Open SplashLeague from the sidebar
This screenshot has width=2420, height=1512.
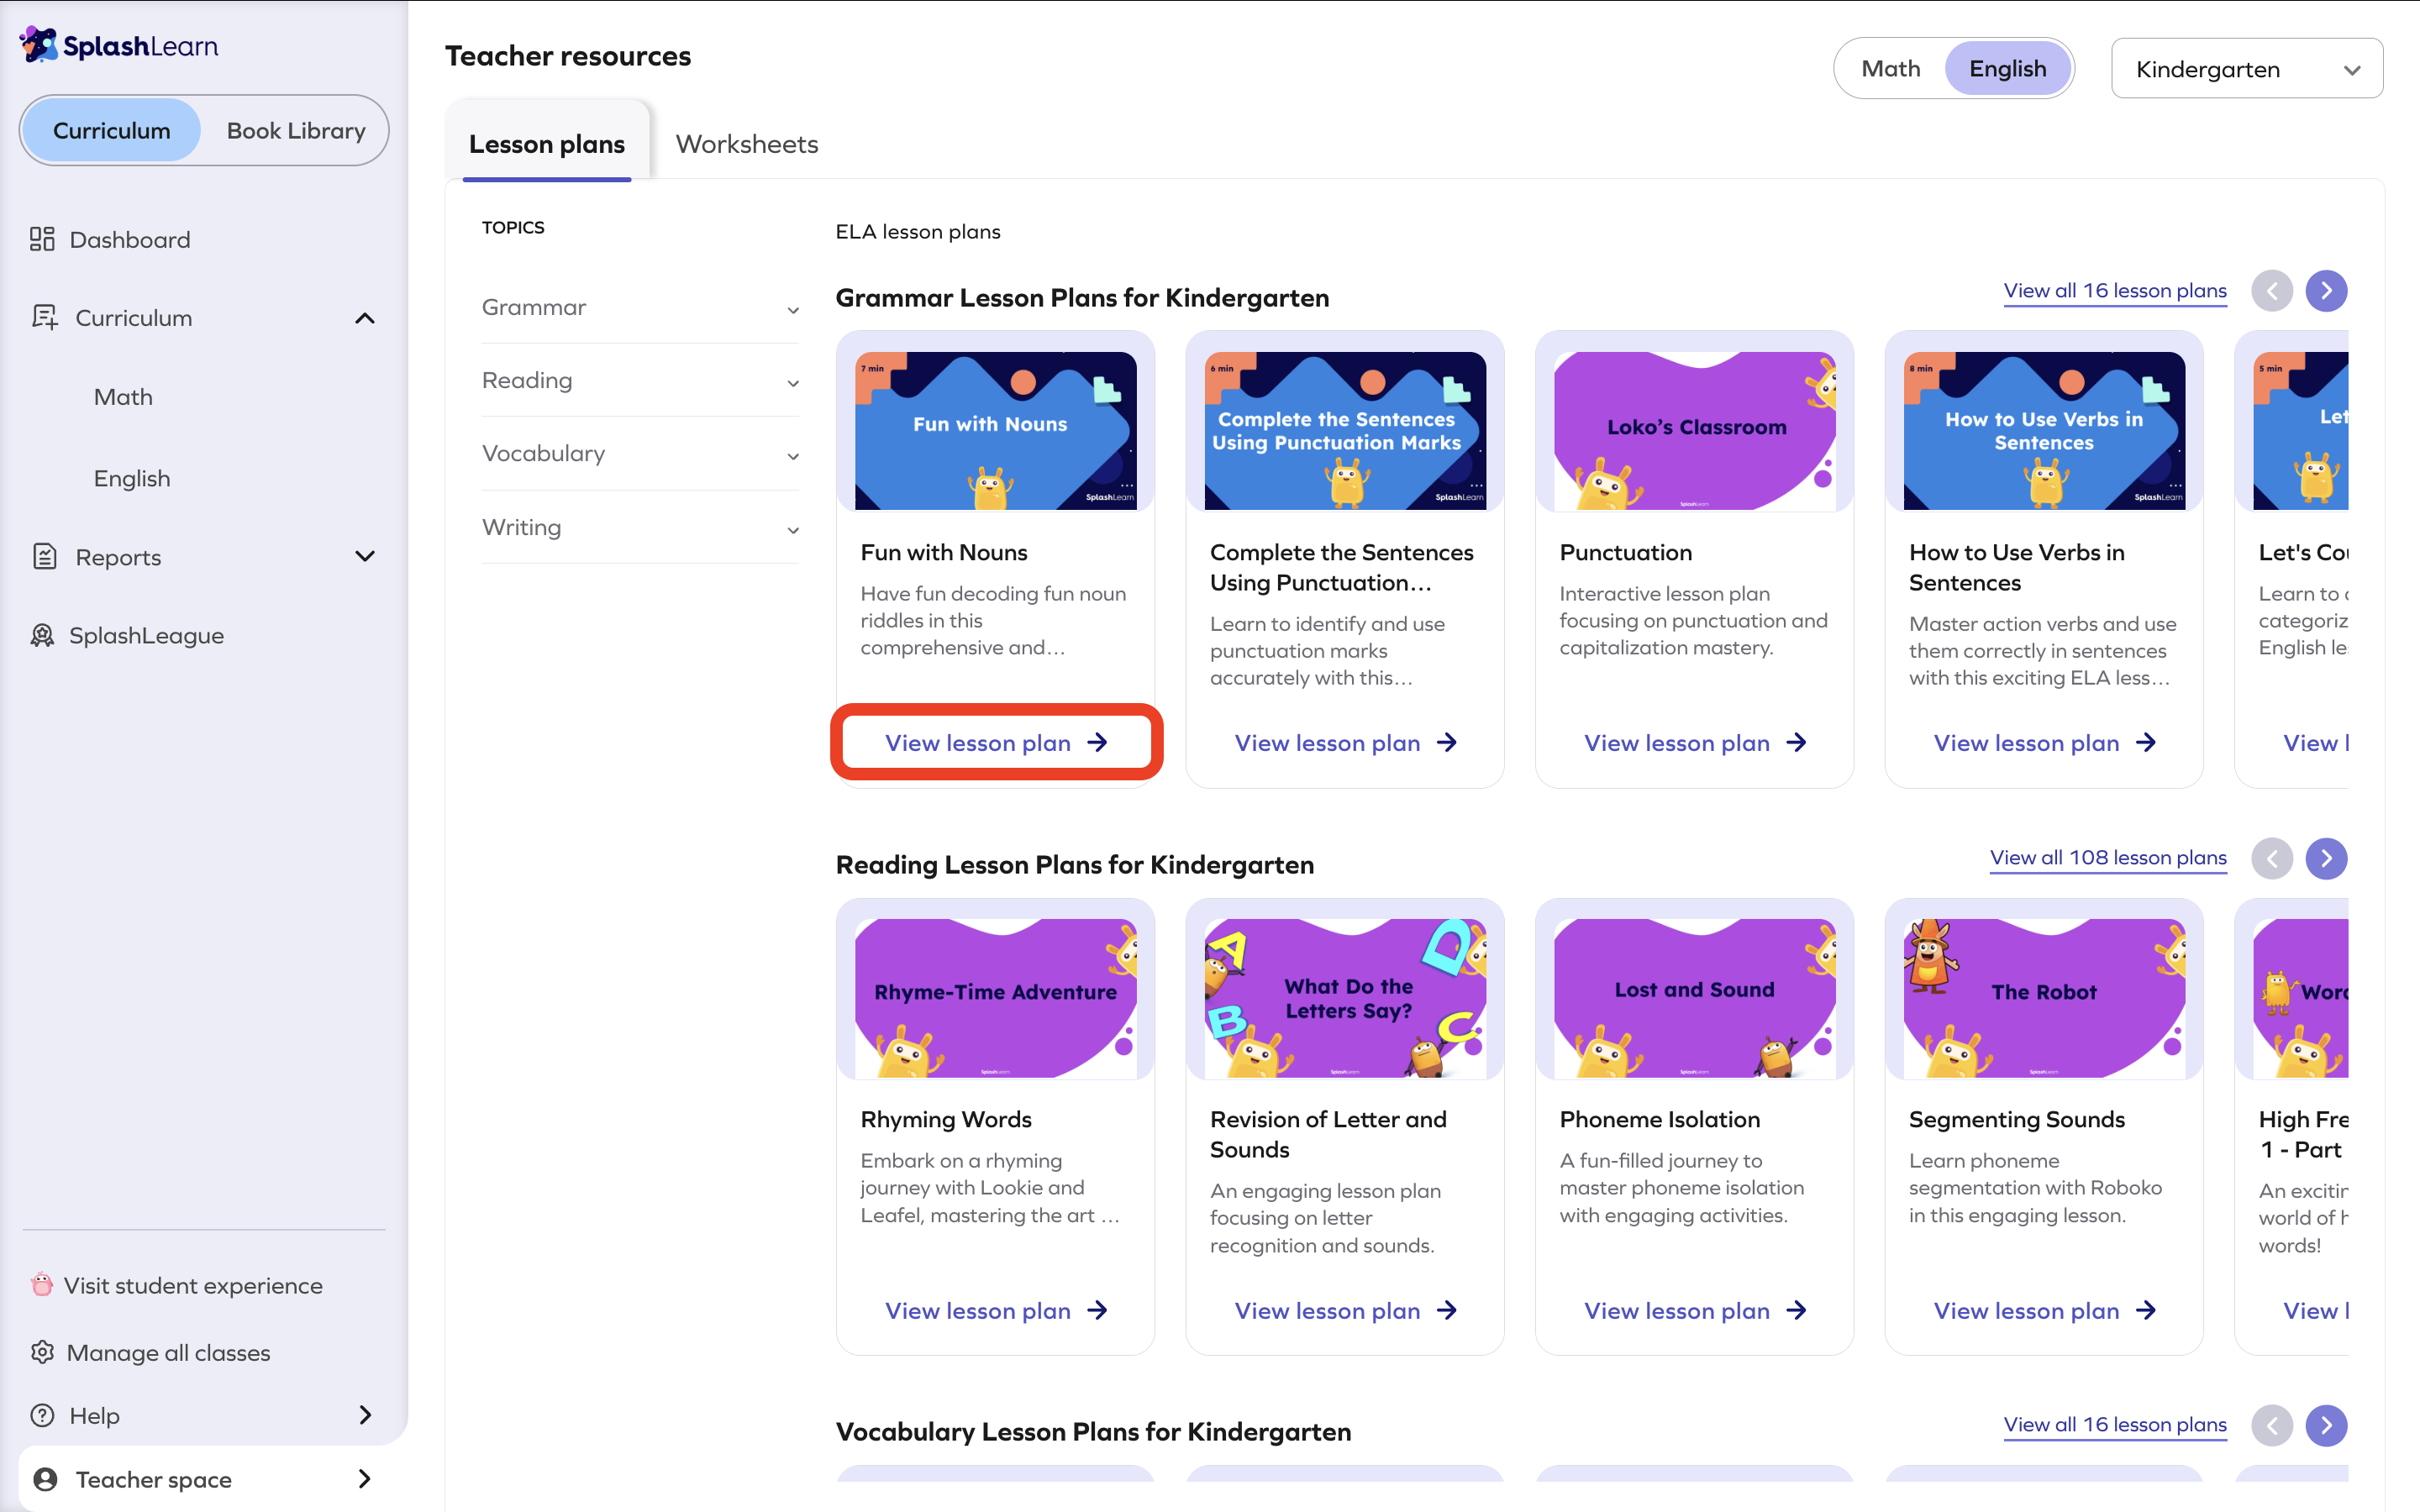click(146, 636)
